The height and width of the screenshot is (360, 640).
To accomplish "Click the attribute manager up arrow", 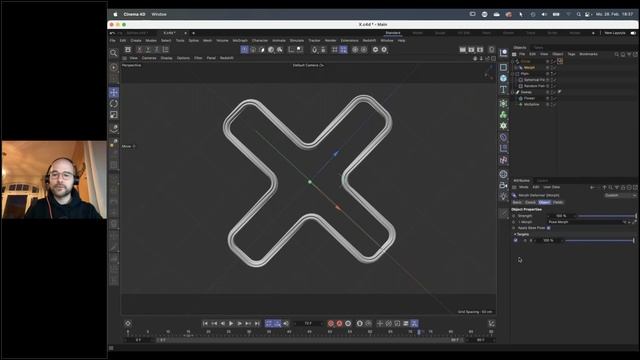I will click(604, 187).
